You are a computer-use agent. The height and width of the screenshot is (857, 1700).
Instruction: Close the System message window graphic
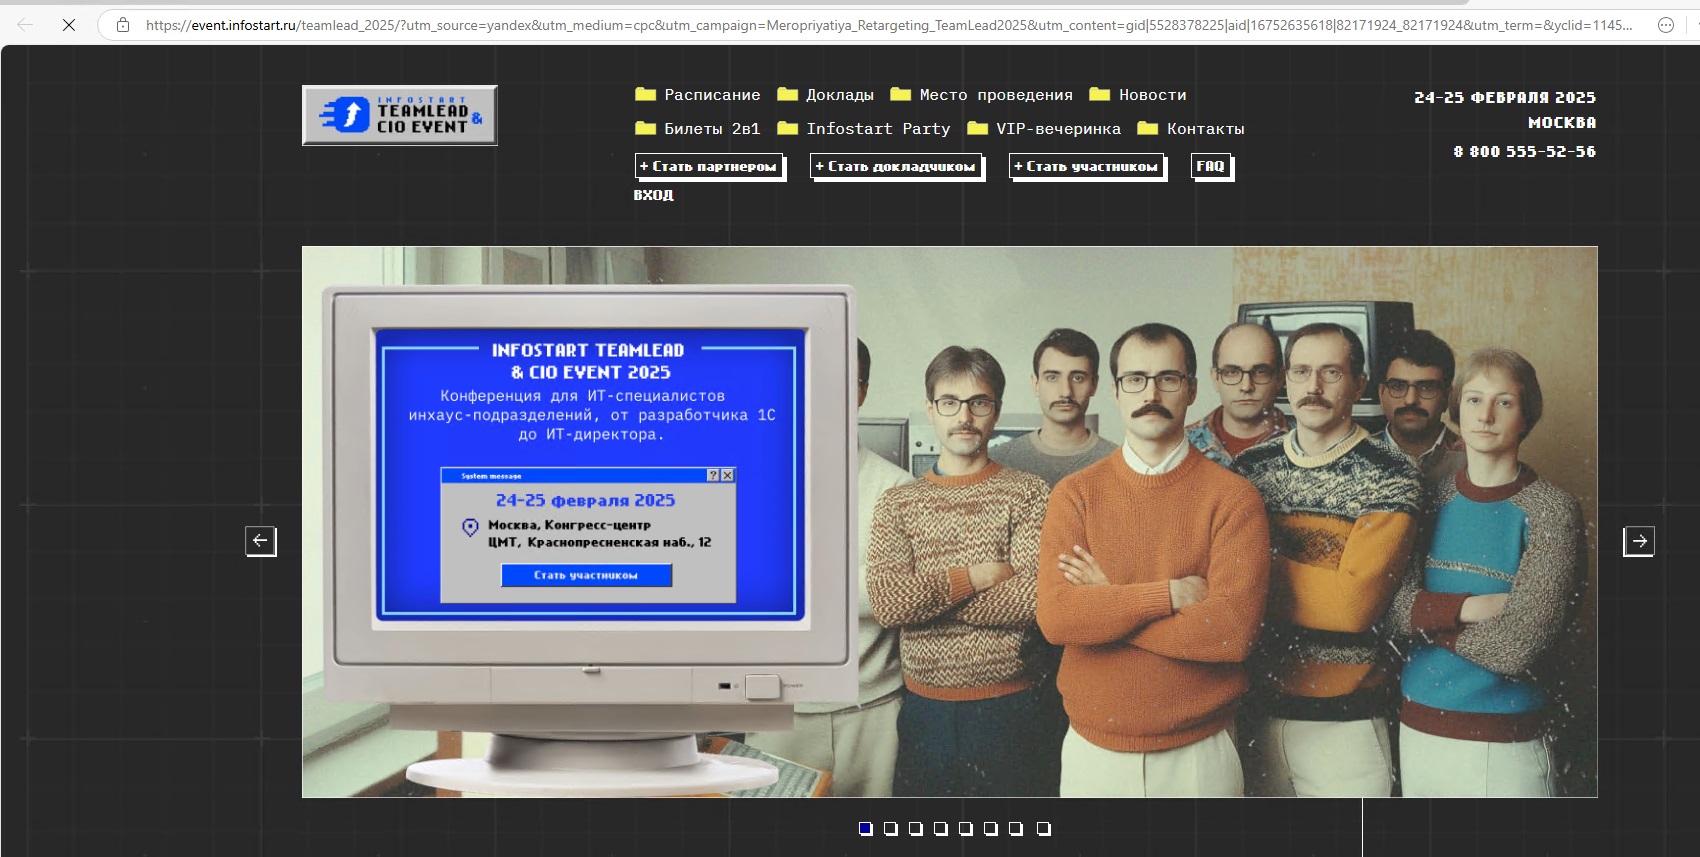(x=728, y=475)
